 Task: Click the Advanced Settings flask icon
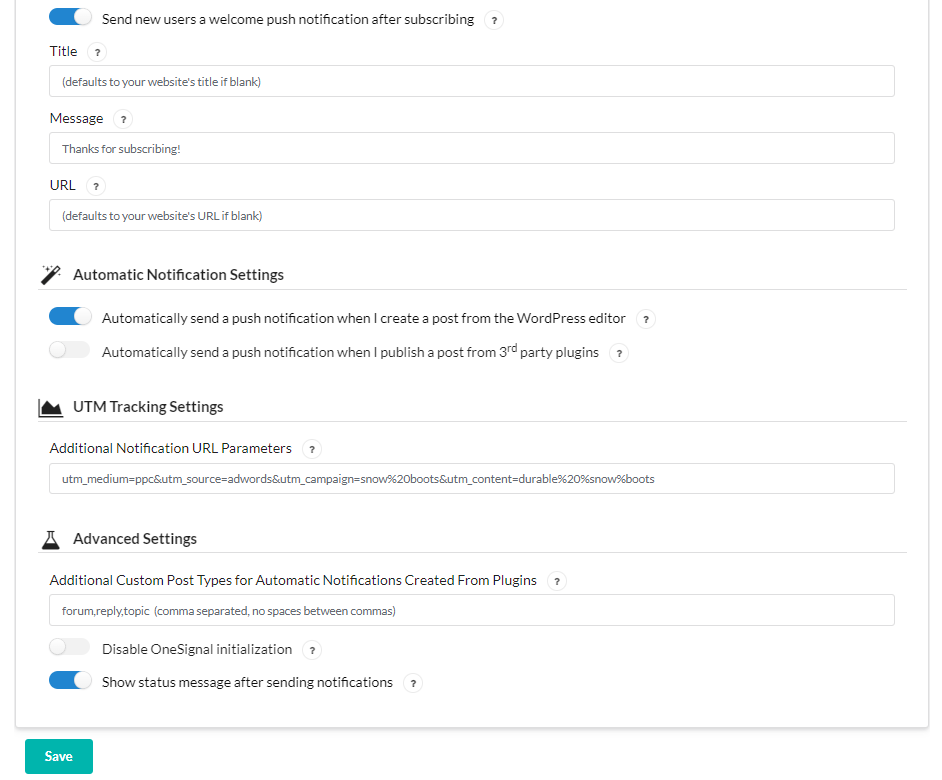[50, 540]
